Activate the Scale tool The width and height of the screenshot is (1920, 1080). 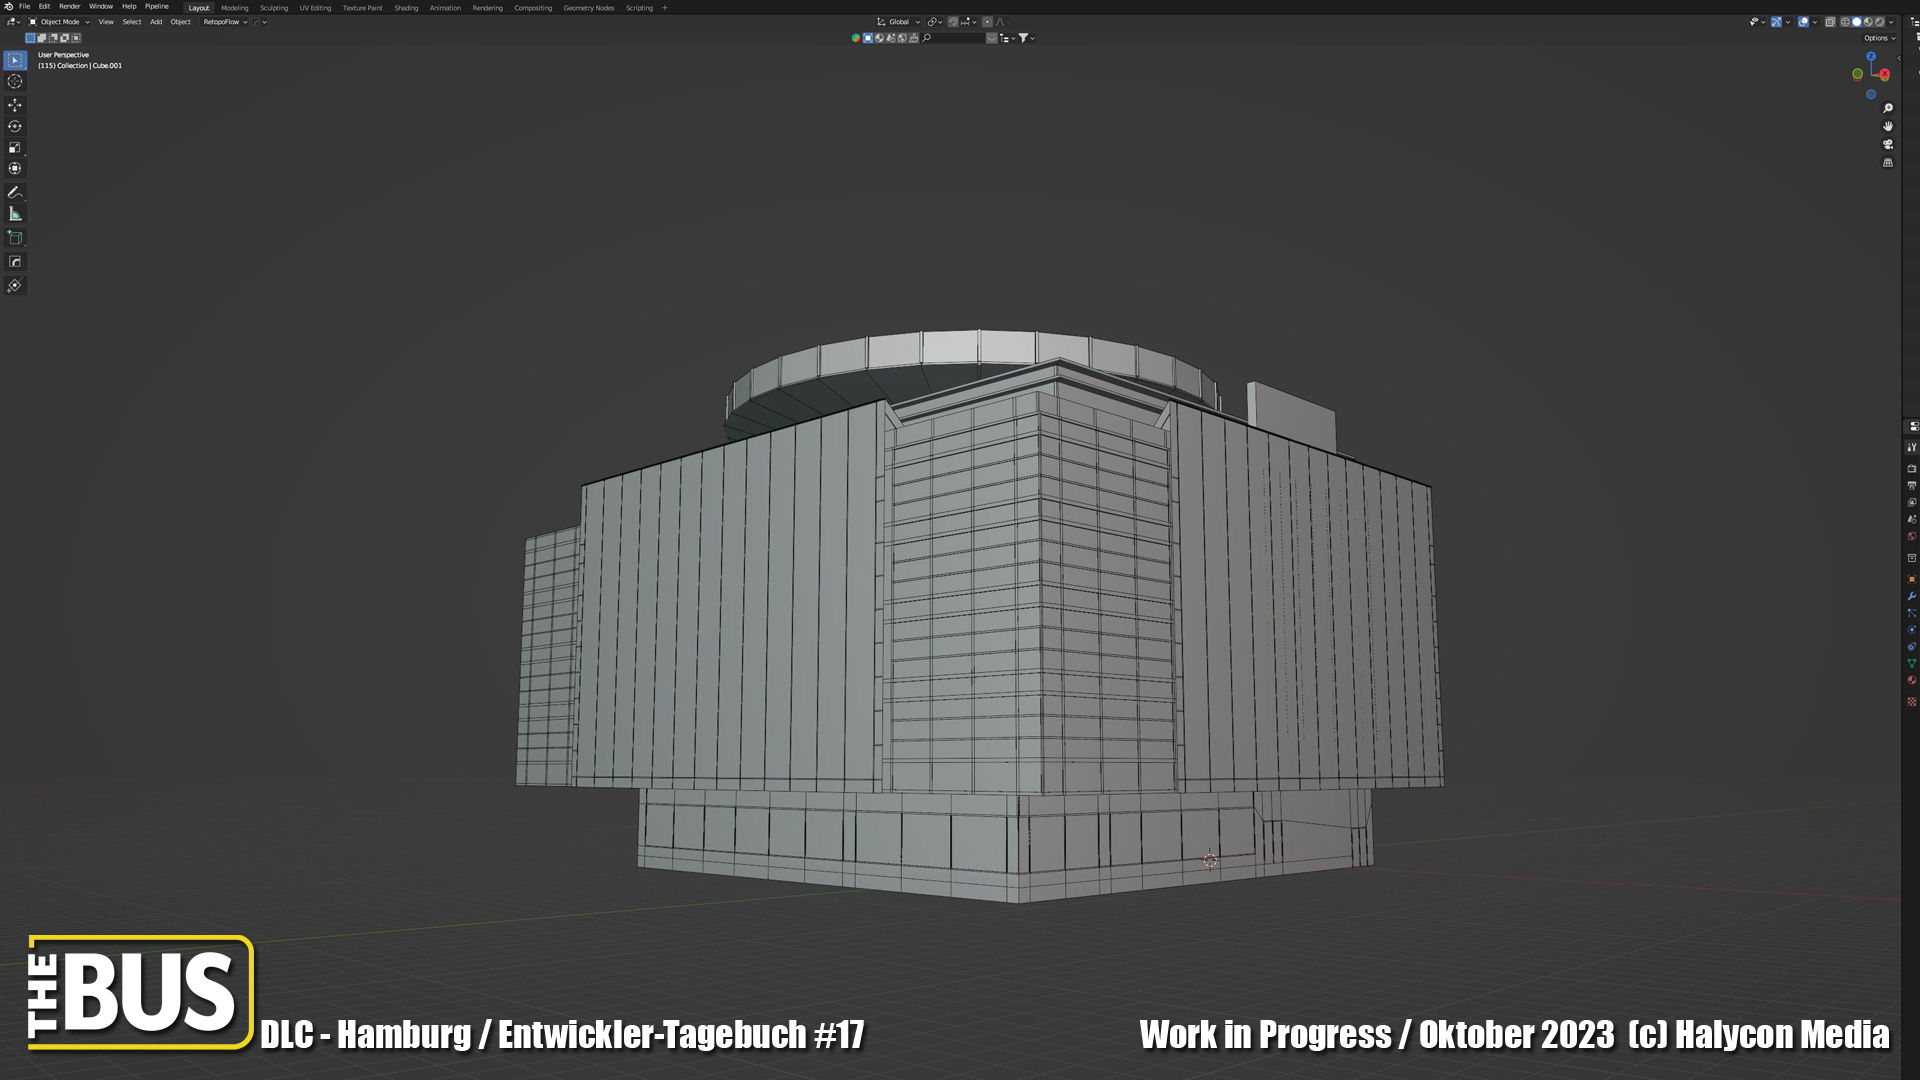[15, 148]
